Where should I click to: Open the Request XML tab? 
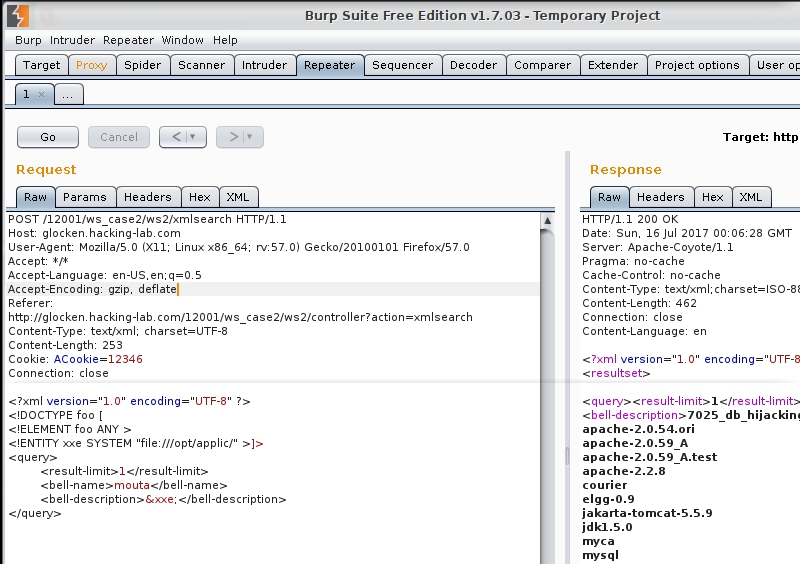click(238, 197)
